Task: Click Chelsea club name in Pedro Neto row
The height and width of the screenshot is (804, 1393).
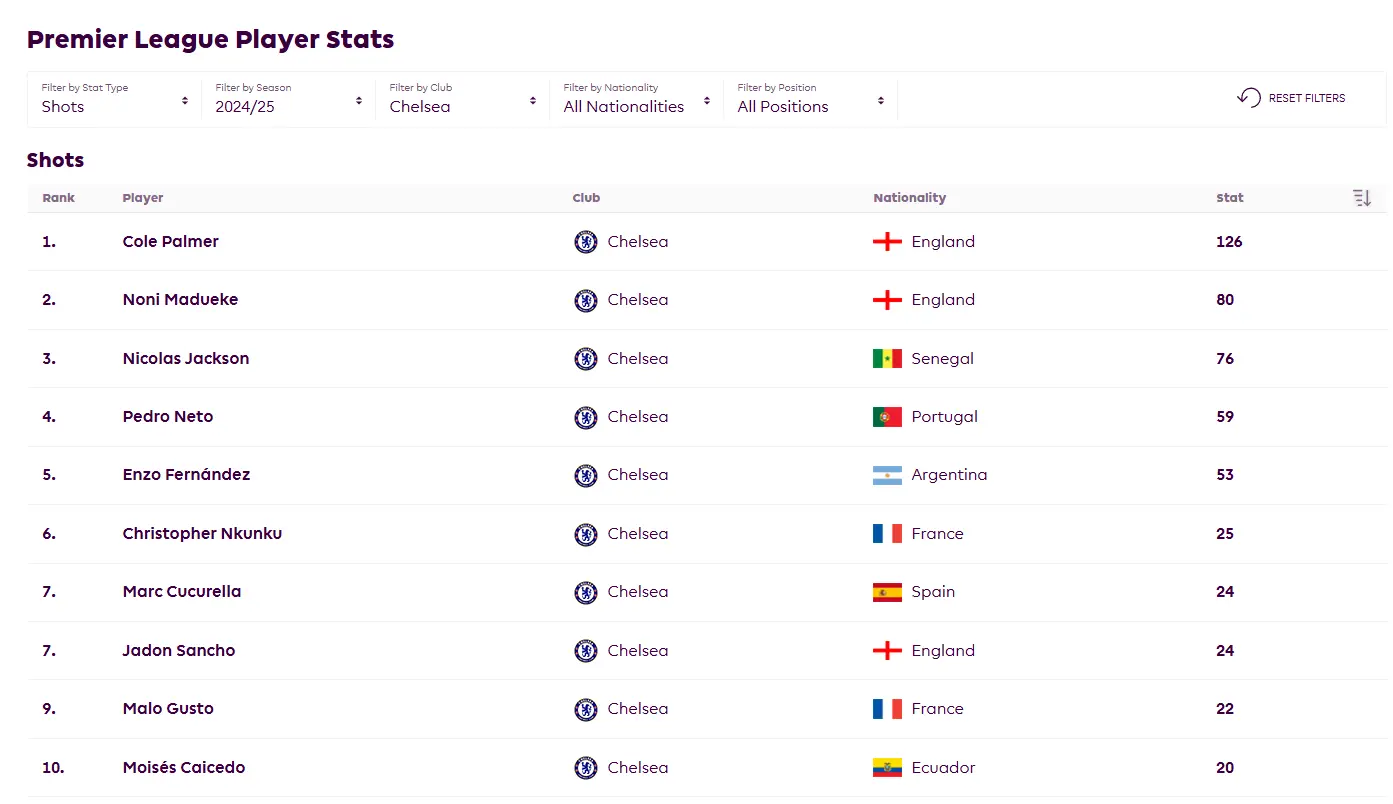Action: click(638, 417)
